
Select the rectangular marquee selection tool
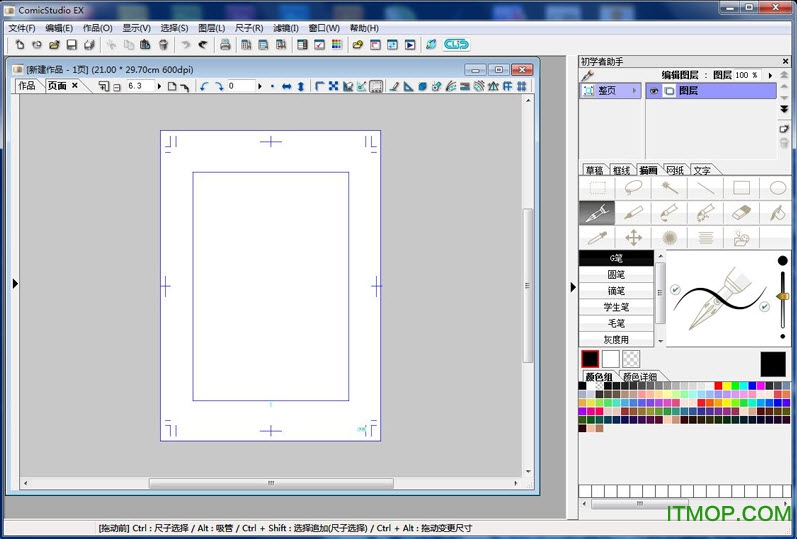pos(597,188)
